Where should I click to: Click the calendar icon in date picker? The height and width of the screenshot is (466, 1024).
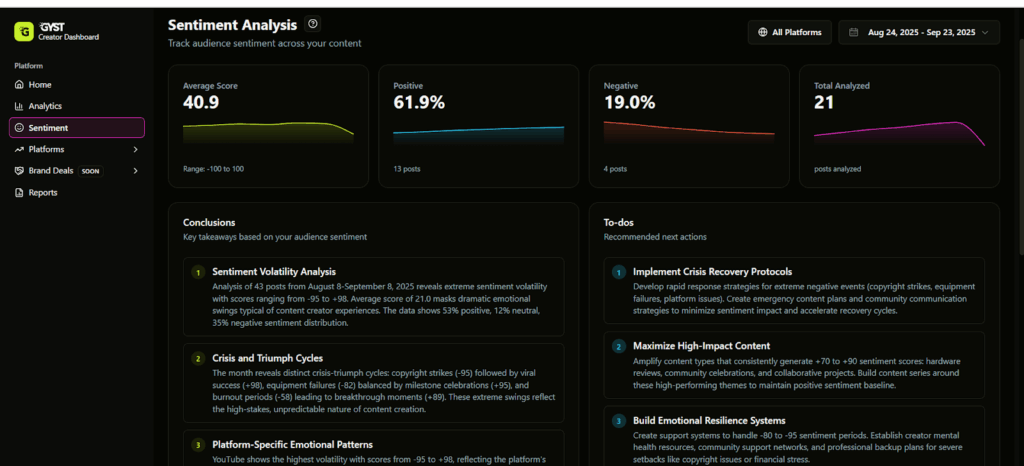[853, 33]
